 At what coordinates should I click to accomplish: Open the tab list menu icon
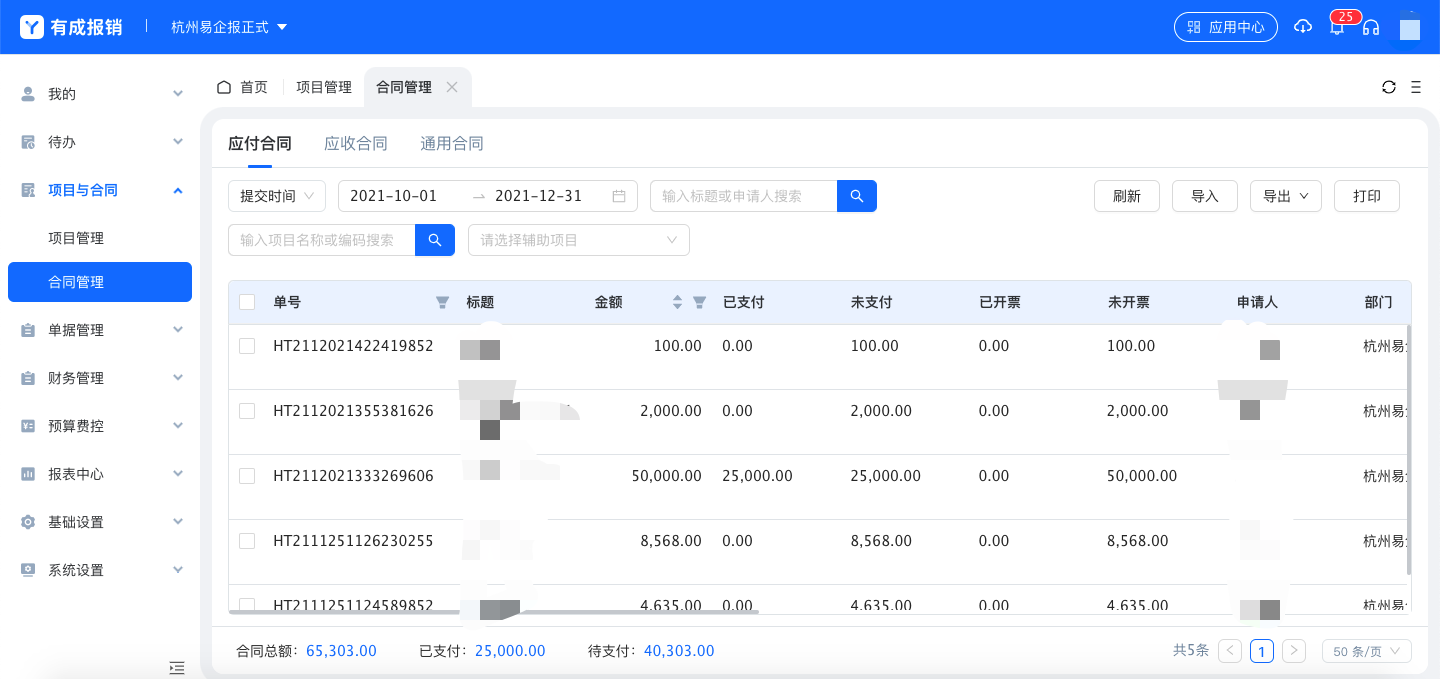(1416, 87)
